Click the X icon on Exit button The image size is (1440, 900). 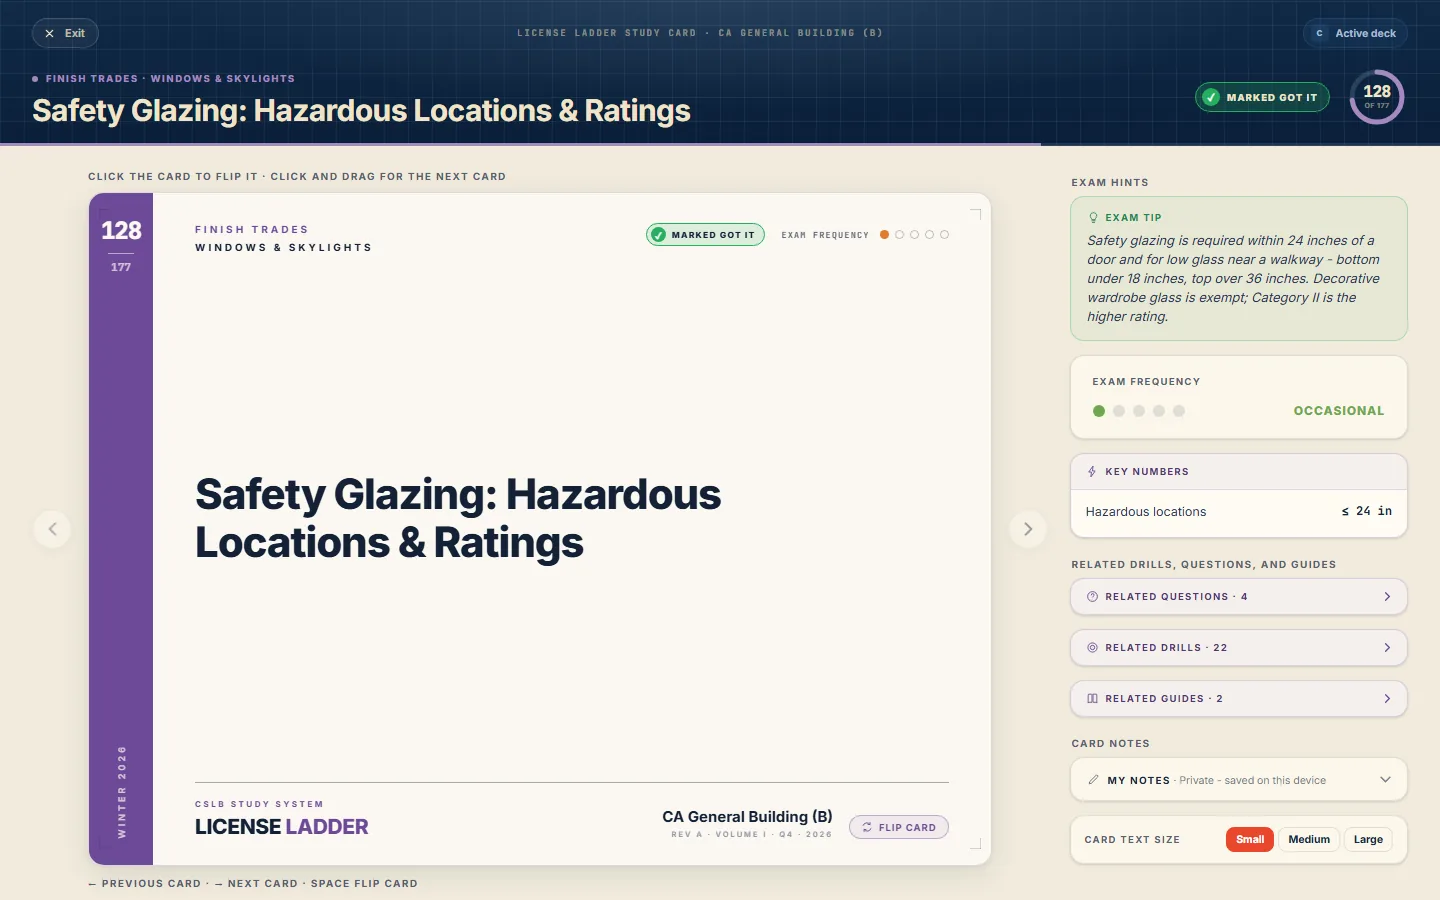(x=49, y=33)
